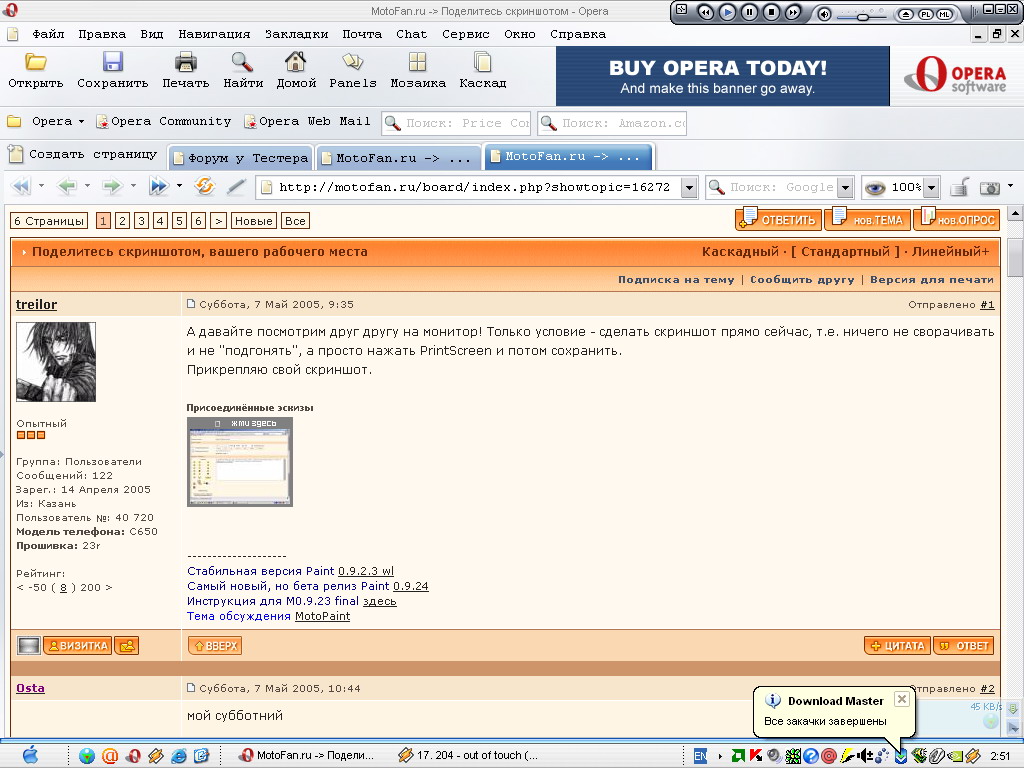Play the track in media player

click(728, 12)
